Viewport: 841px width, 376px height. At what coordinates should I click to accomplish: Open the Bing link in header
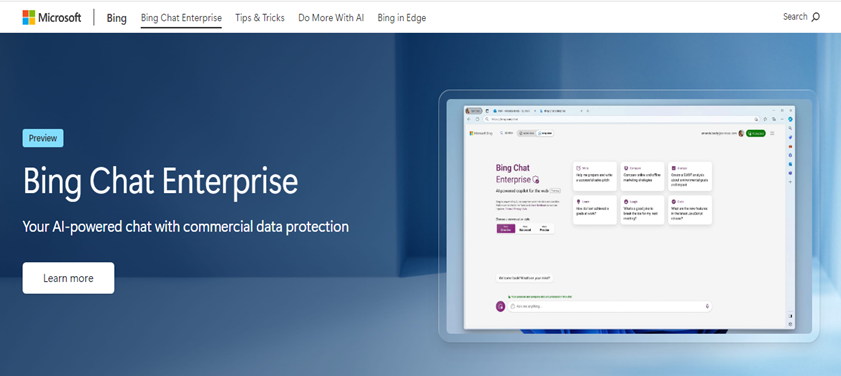tap(116, 18)
